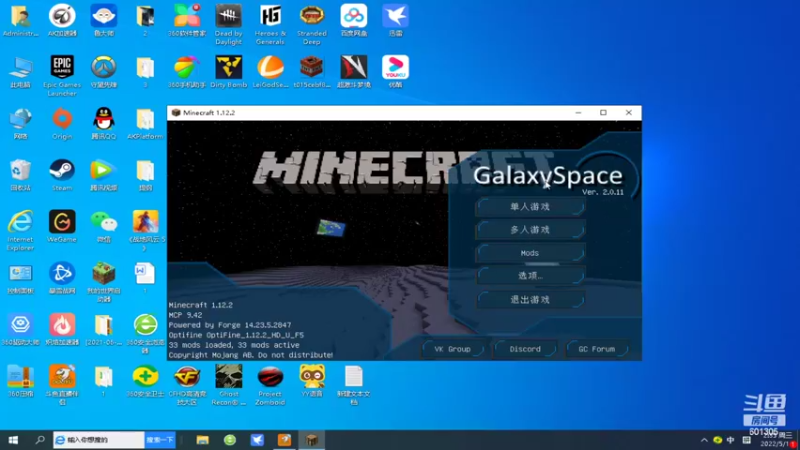Switch to Minecraft via its taskbar icon

pos(312,440)
